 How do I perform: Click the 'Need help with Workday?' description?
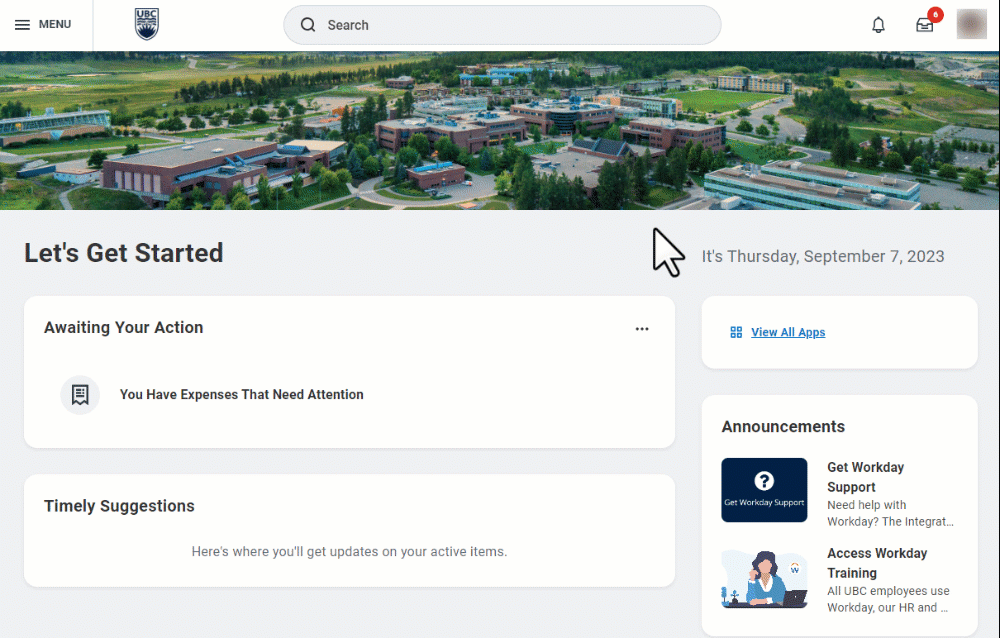click(x=889, y=513)
